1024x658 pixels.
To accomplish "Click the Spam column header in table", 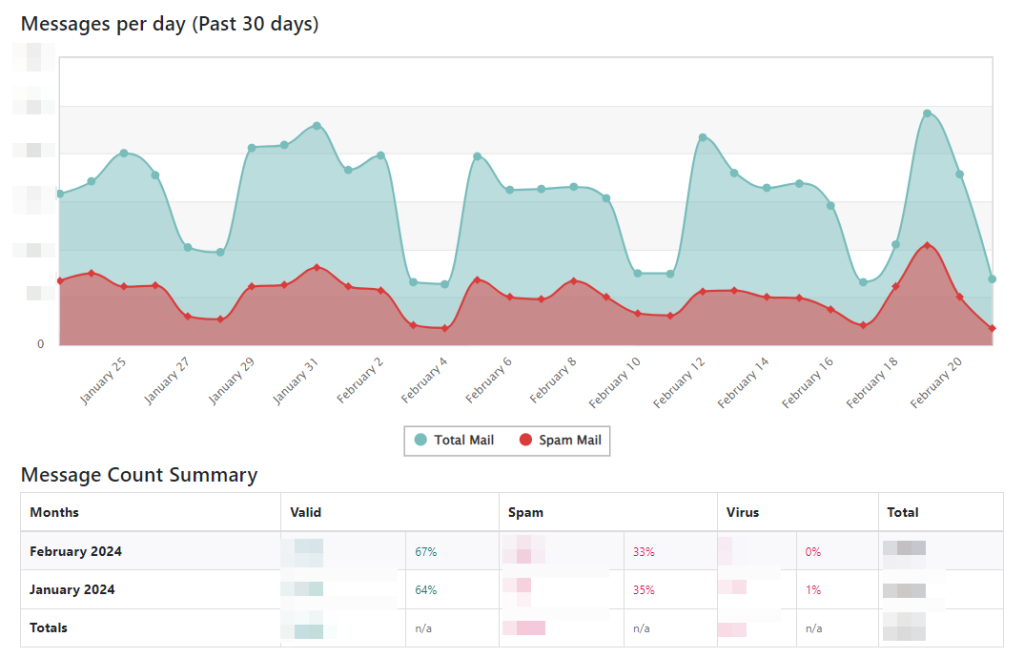I will [525, 512].
